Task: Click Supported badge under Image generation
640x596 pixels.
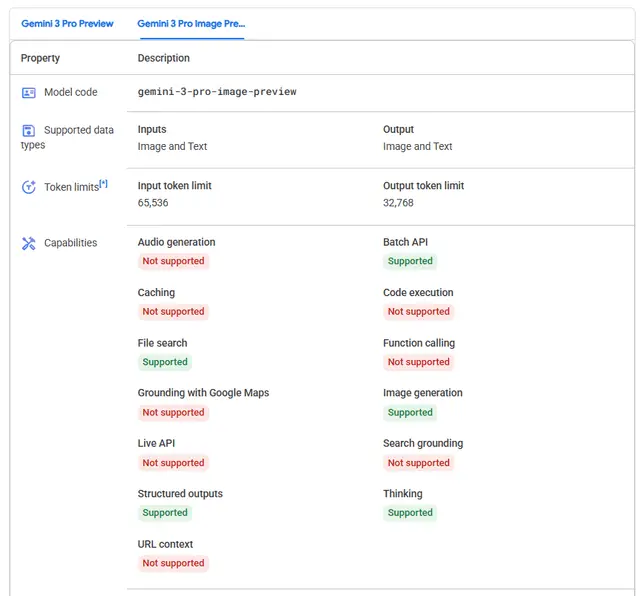Action: pos(410,412)
